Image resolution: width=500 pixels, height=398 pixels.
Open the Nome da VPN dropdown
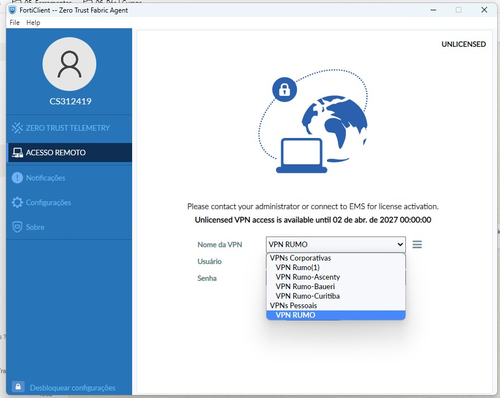click(336, 244)
